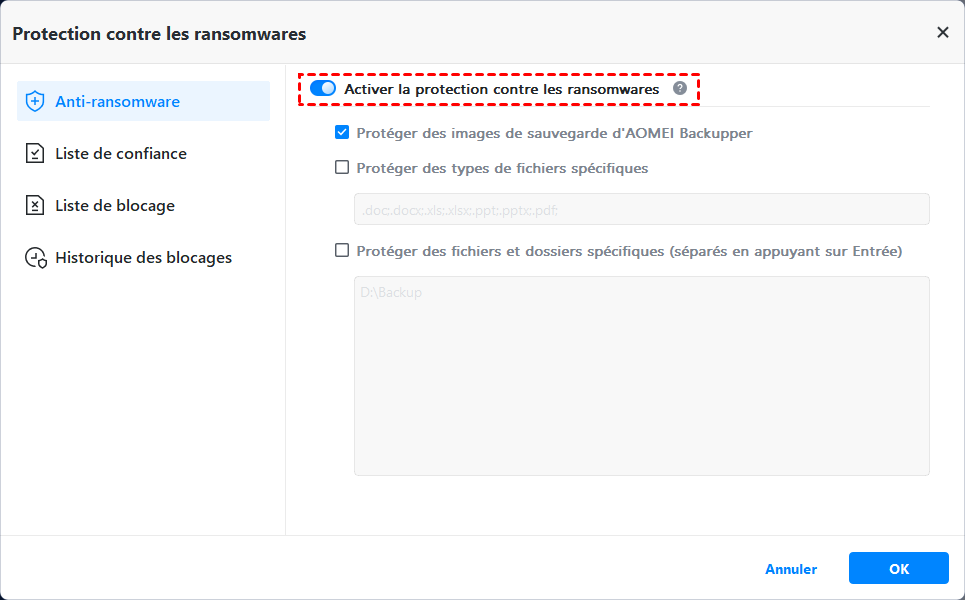Click the file extensions input field

[641, 209]
